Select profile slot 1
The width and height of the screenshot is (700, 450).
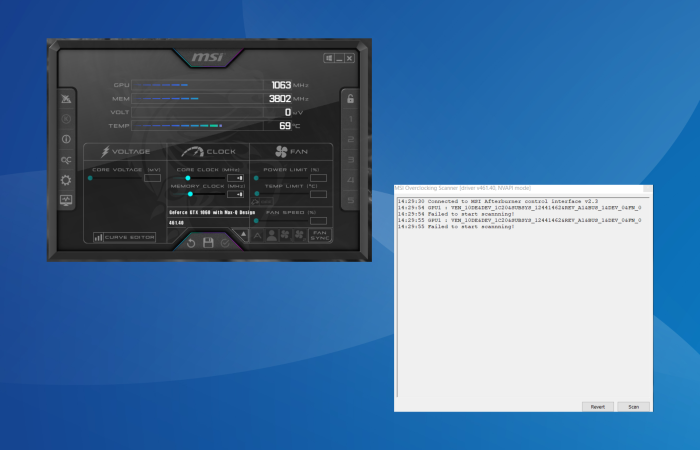pos(350,119)
